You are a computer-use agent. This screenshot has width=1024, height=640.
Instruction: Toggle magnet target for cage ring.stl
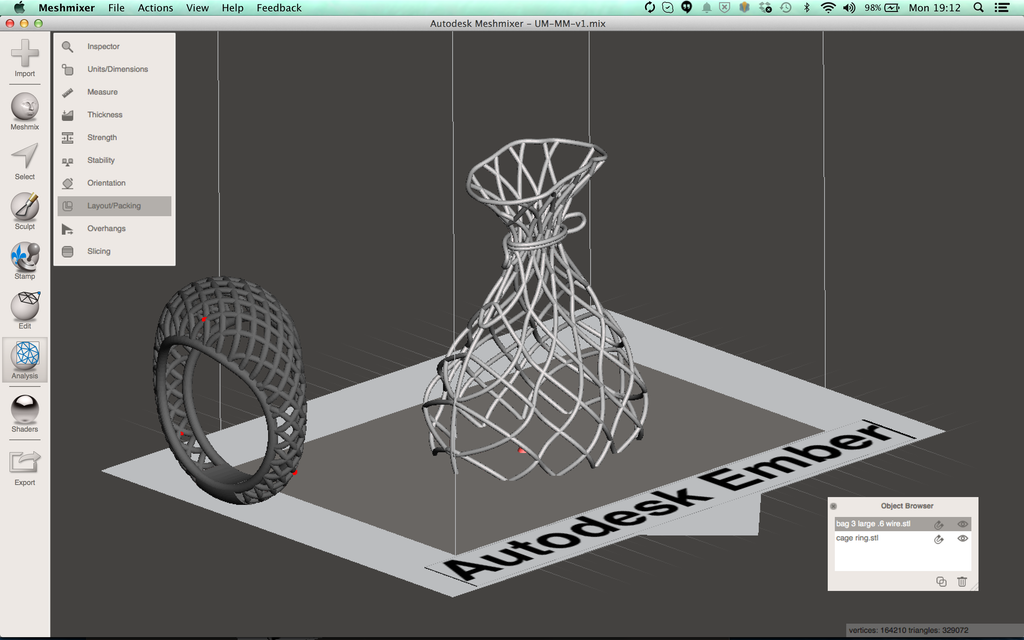pos(938,539)
